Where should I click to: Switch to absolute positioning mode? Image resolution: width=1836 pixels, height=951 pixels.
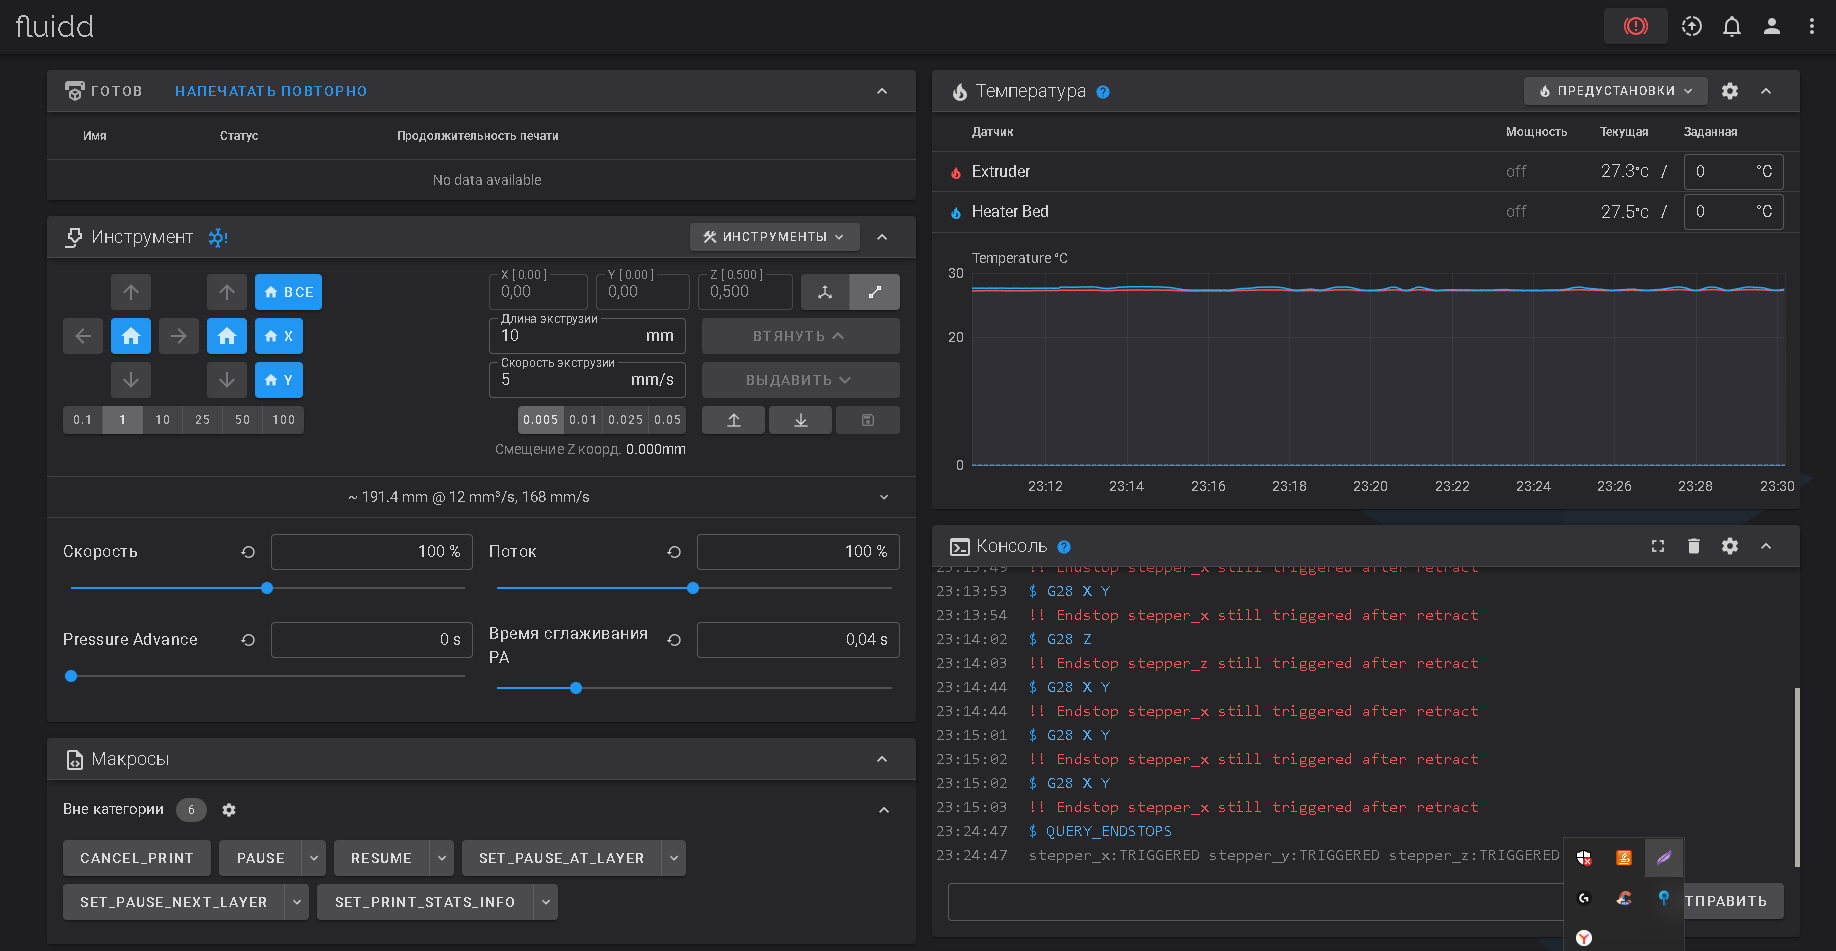click(825, 292)
